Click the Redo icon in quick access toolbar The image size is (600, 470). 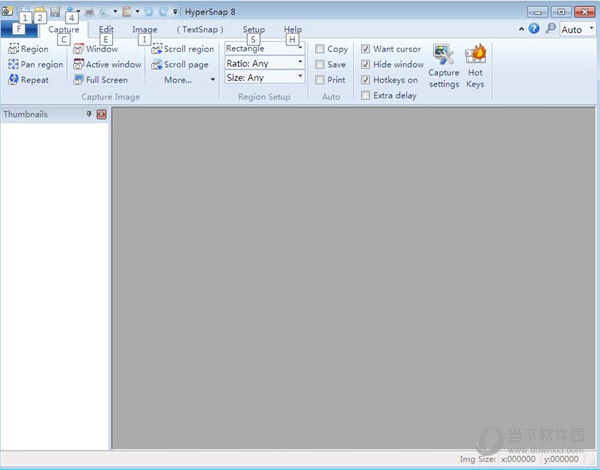coord(163,12)
